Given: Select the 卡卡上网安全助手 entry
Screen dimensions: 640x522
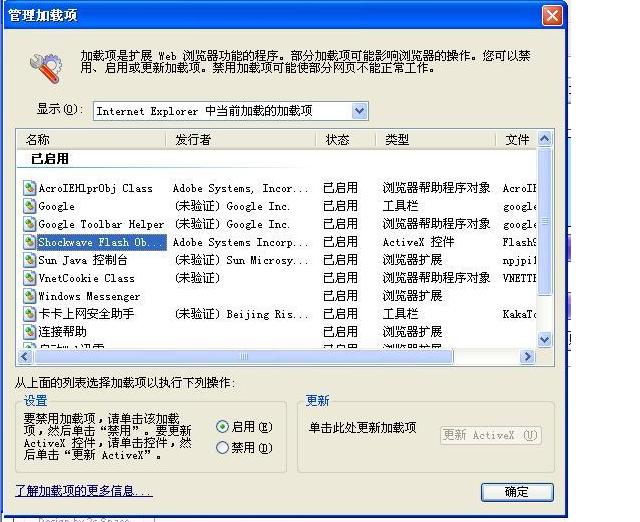Looking at the screenshot, I should [86, 314].
